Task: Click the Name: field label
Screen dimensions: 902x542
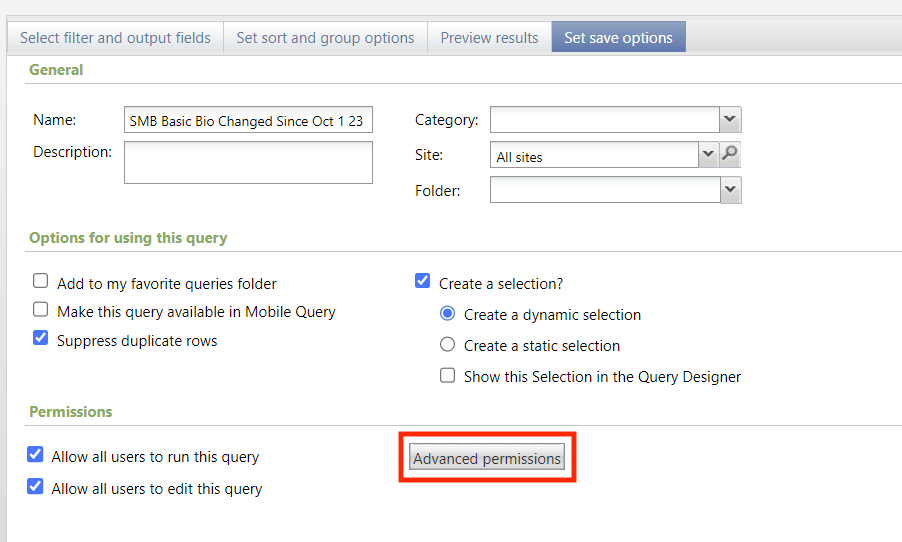Action: [55, 120]
